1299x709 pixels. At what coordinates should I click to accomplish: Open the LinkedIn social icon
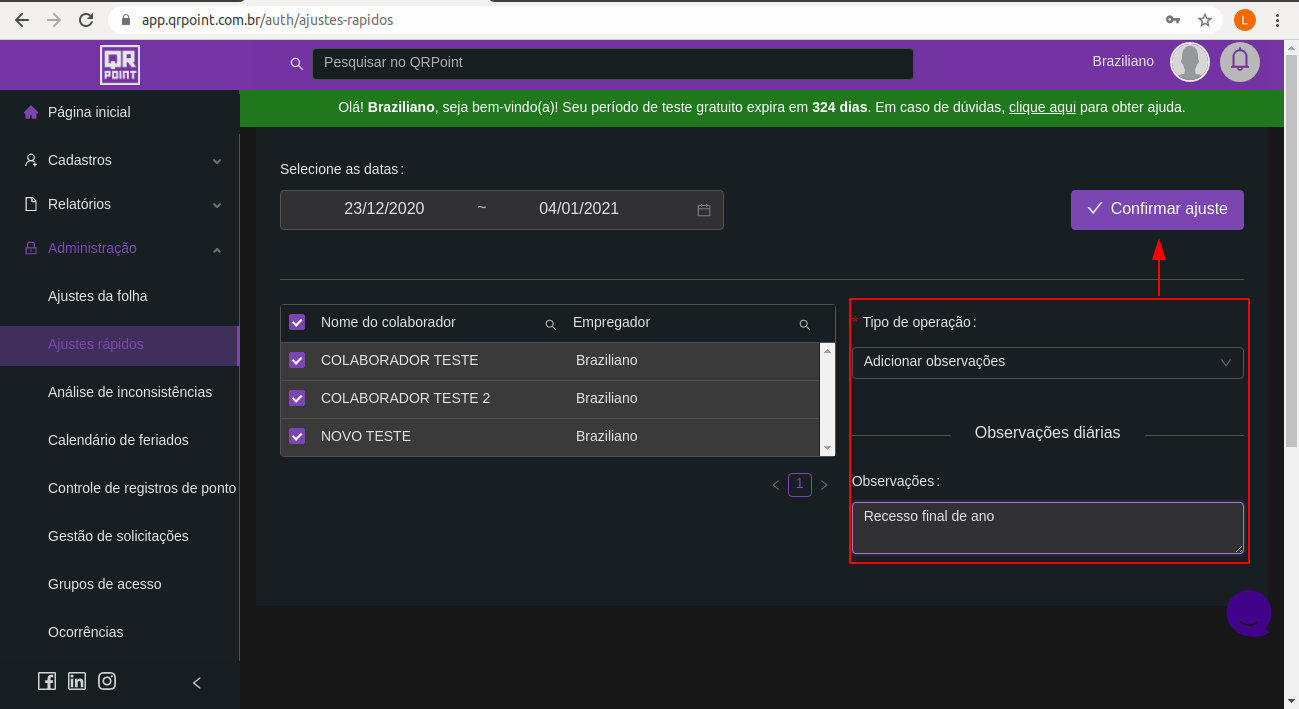(x=77, y=681)
